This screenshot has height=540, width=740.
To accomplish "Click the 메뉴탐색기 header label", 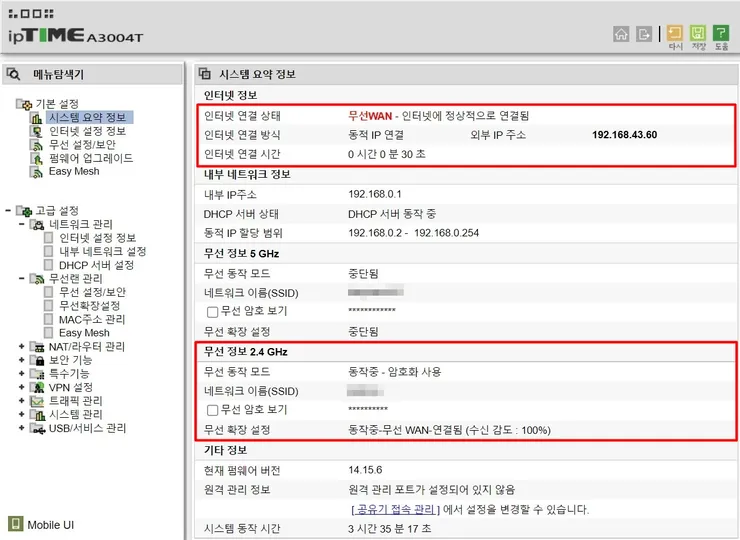I will 59,74.
